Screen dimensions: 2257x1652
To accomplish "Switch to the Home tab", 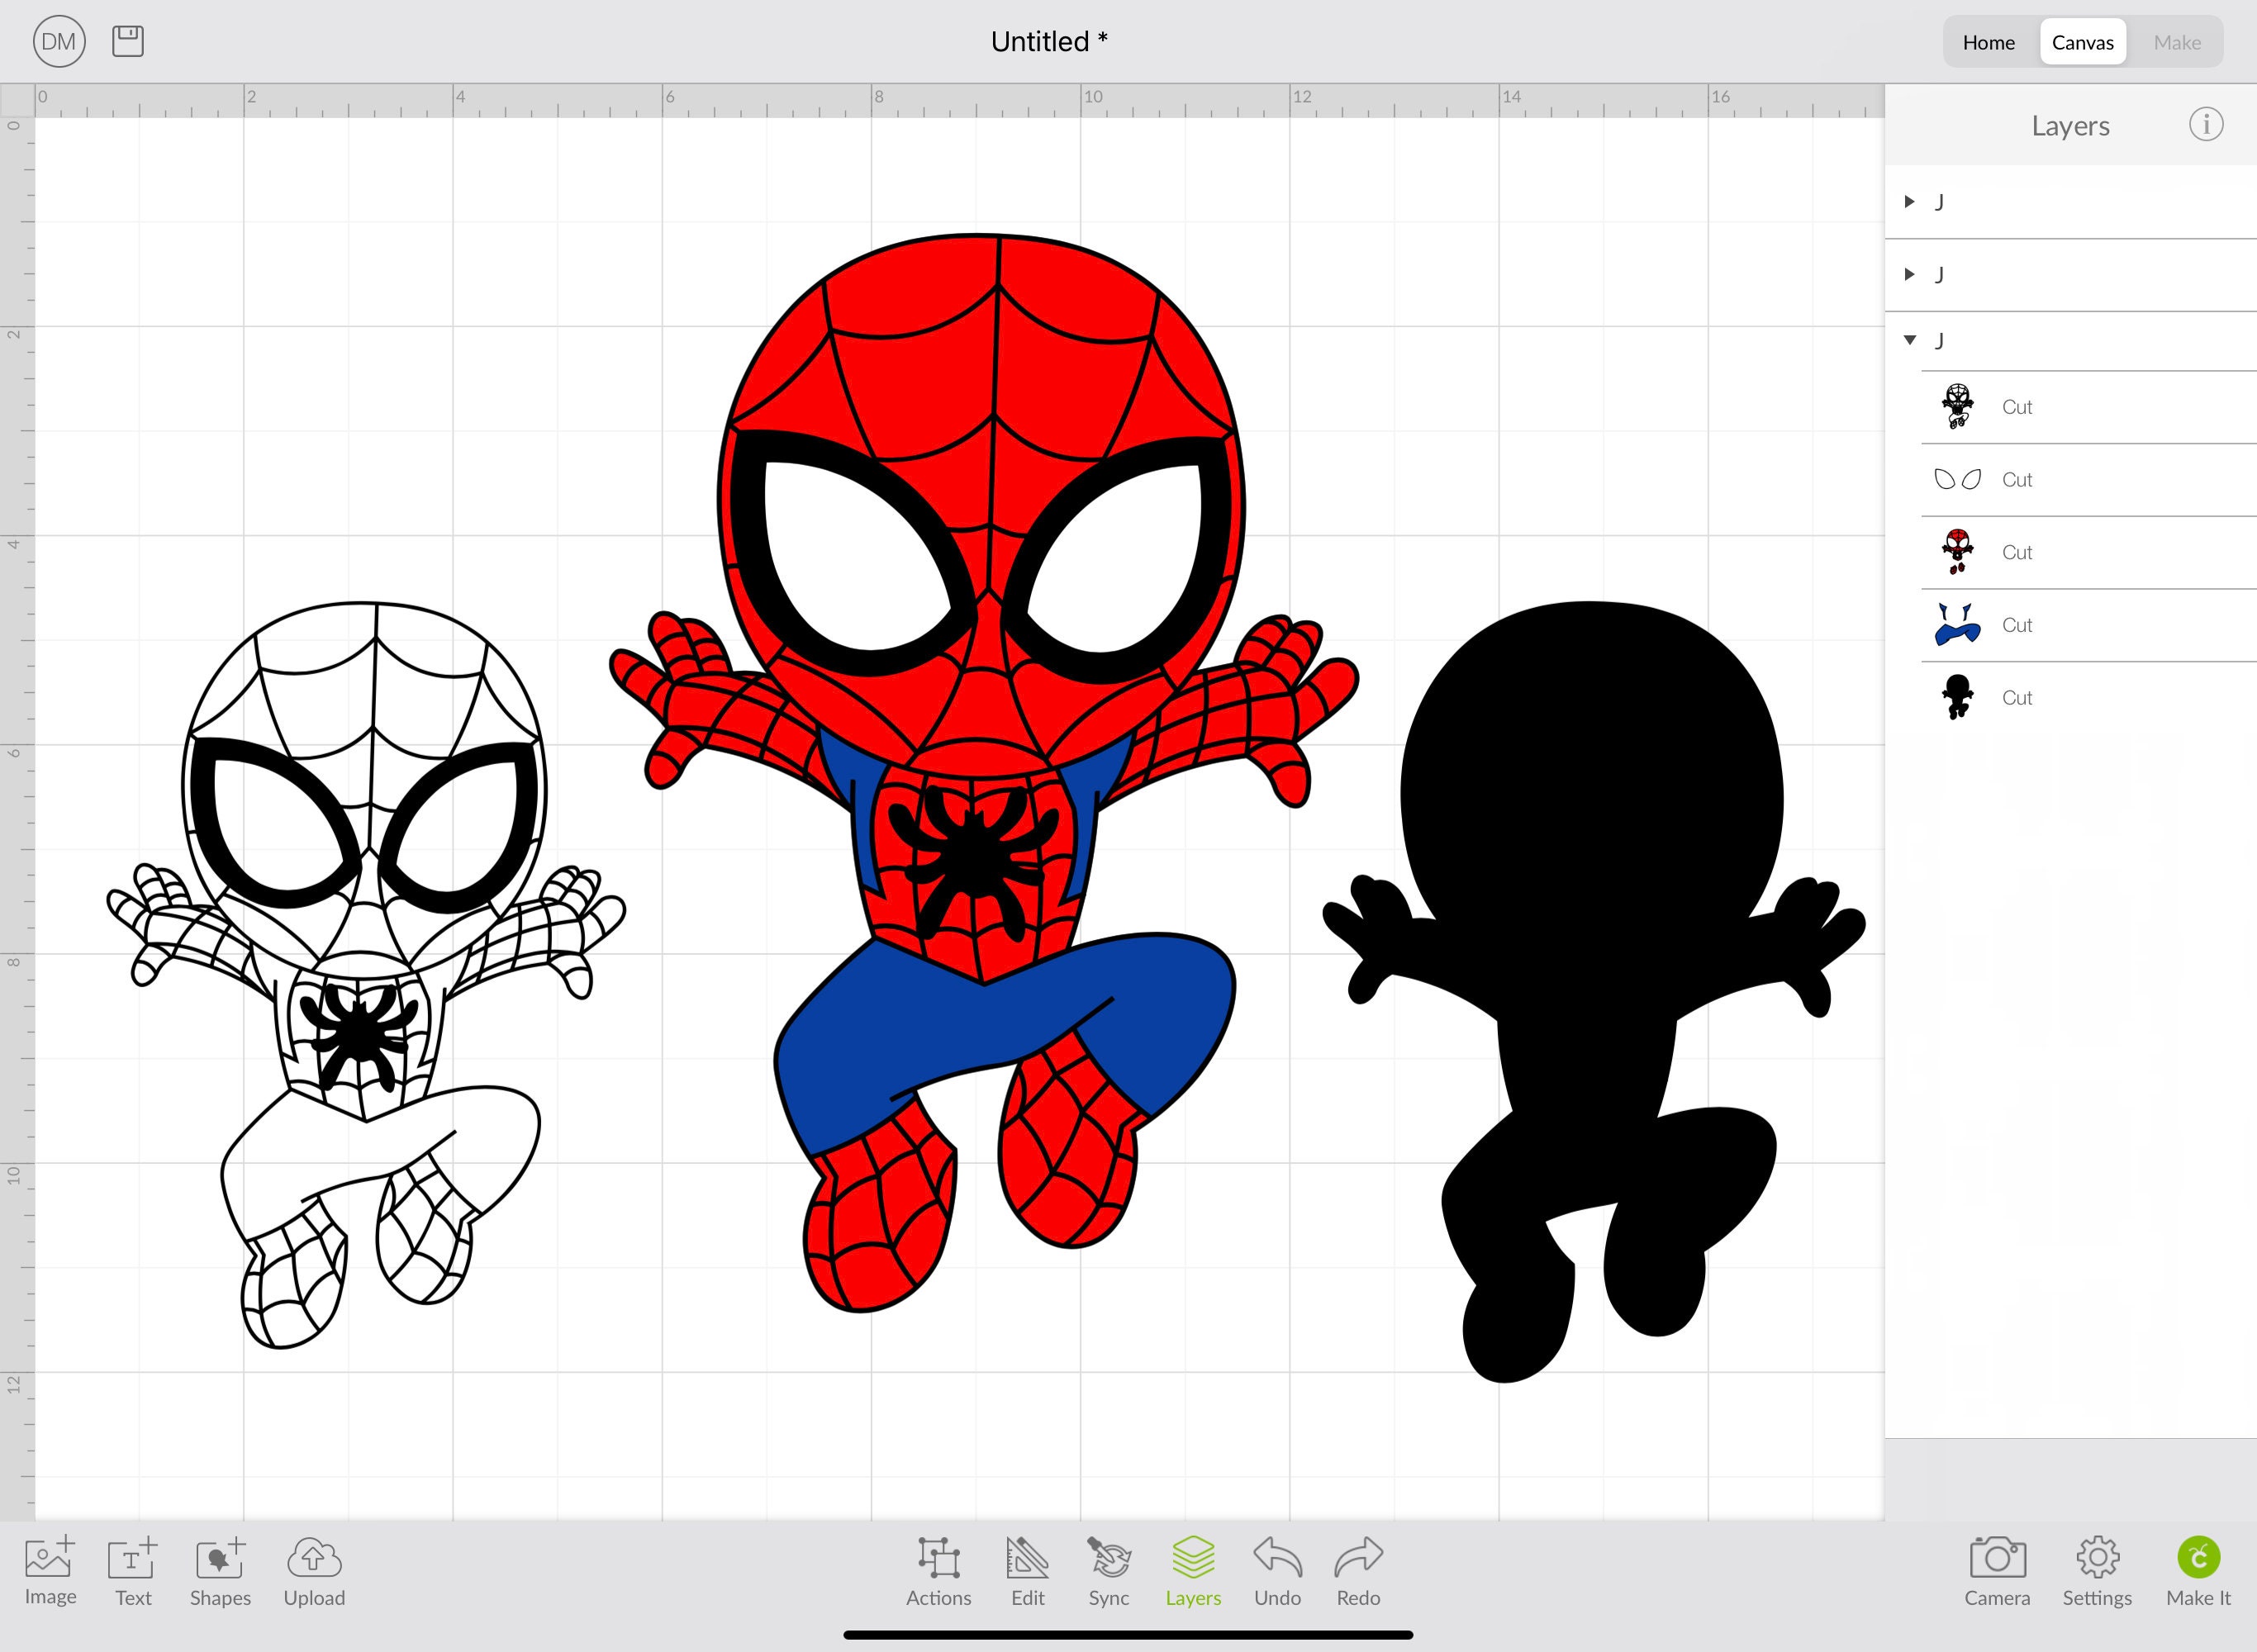I will (1988, 42).
